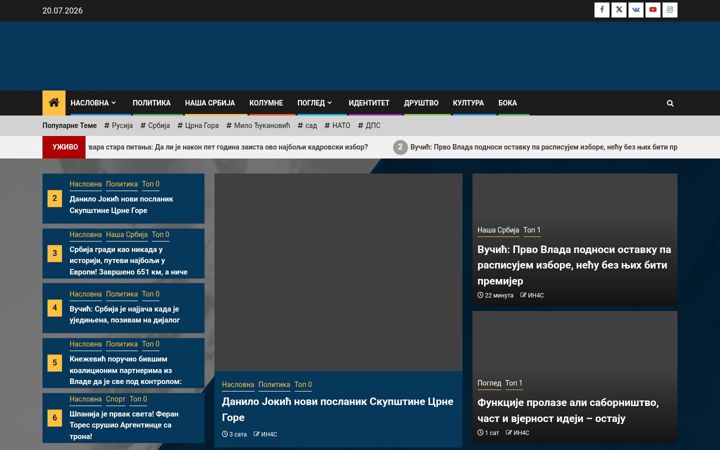Click Политика category on sidebar item 2
Viewport: 720px width, 450px height.
(122, 184)
